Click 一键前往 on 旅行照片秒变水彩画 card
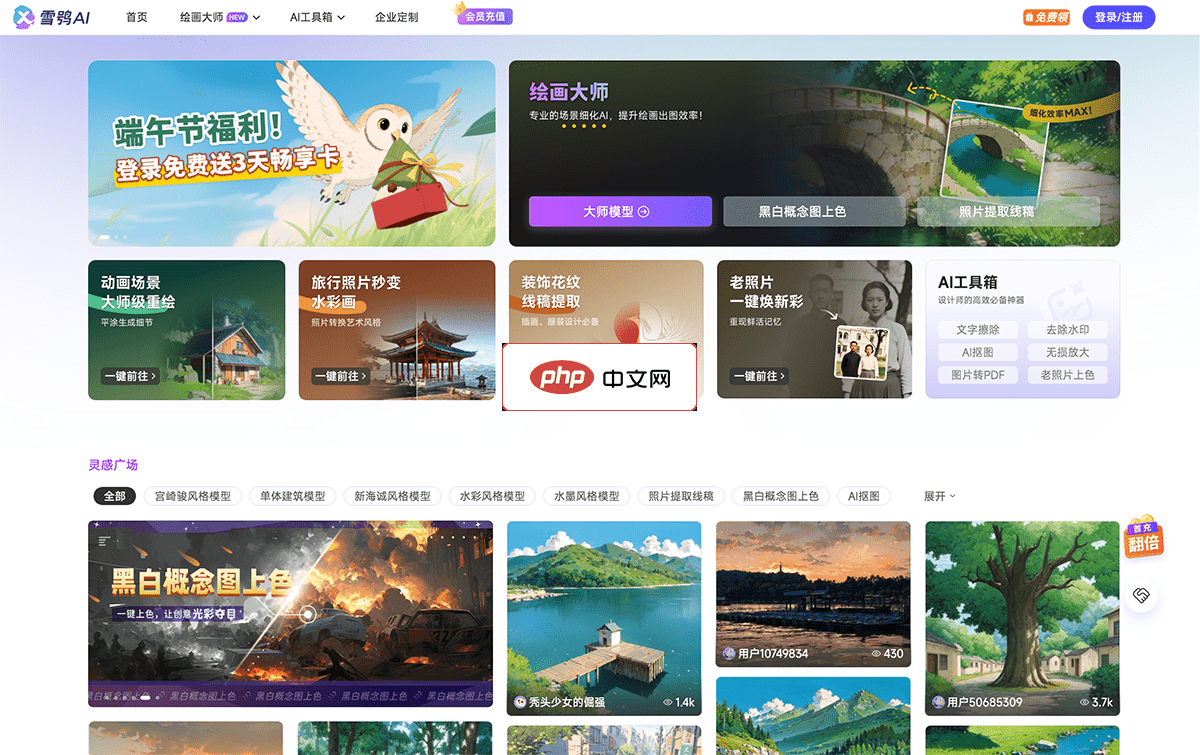 [x=340, y=376]
